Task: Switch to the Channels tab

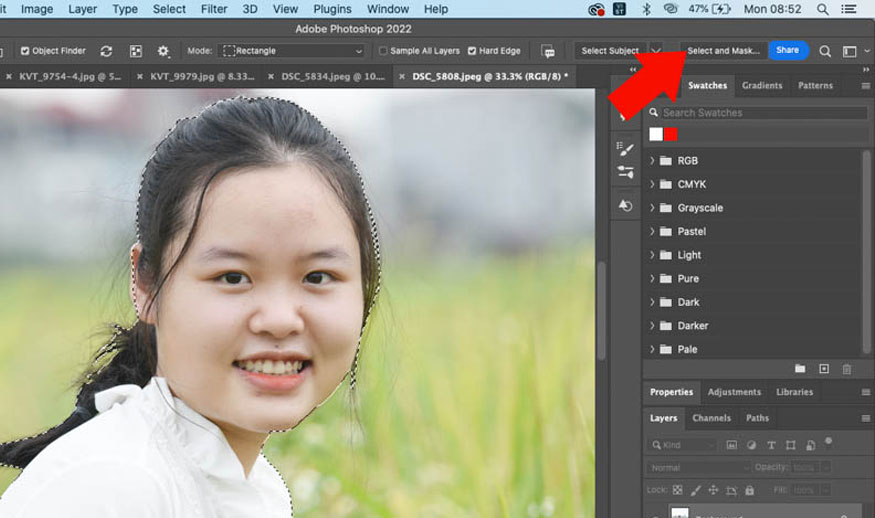Action: (711, 418)
